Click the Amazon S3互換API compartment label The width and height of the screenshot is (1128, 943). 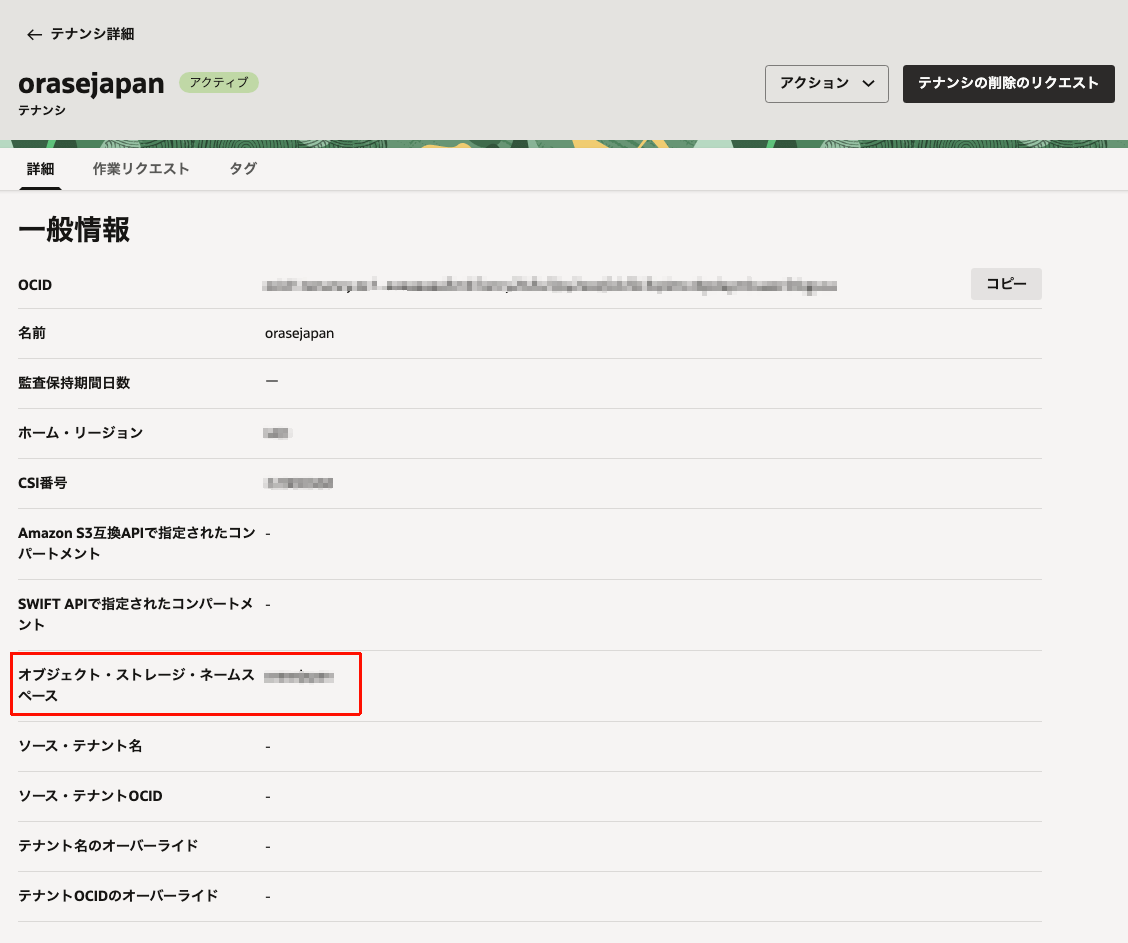[136, 543]
